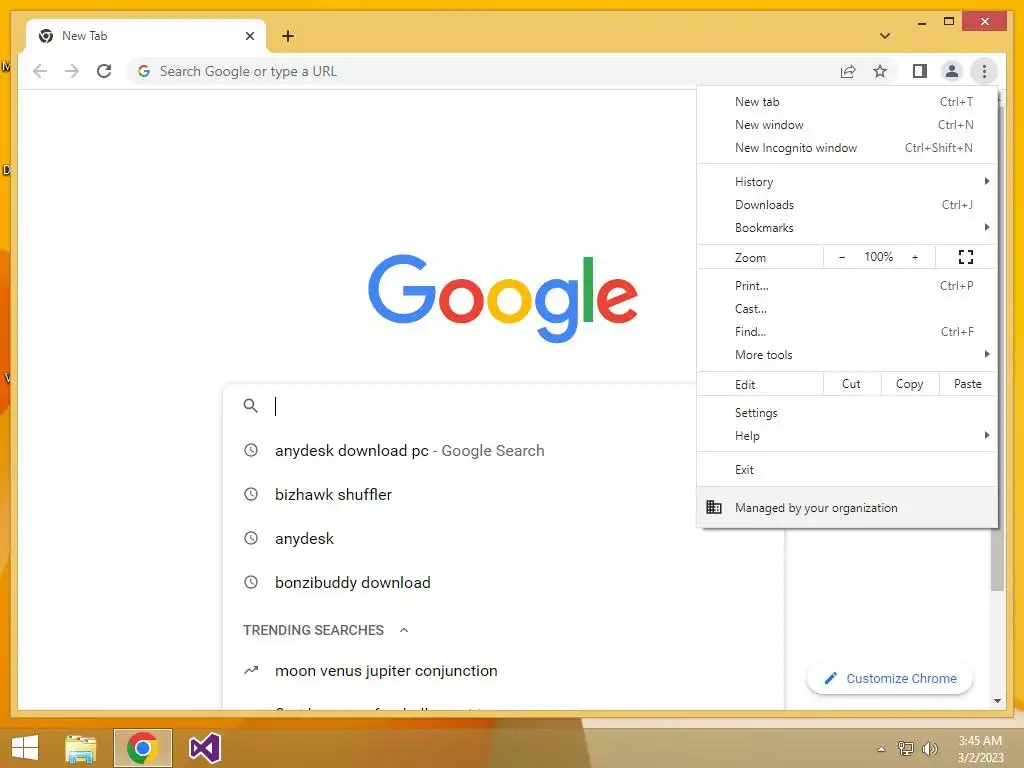1024x768 pixels.
Task: Click clock icon beside bizhawk shuffler
Action: click(251, 494)
